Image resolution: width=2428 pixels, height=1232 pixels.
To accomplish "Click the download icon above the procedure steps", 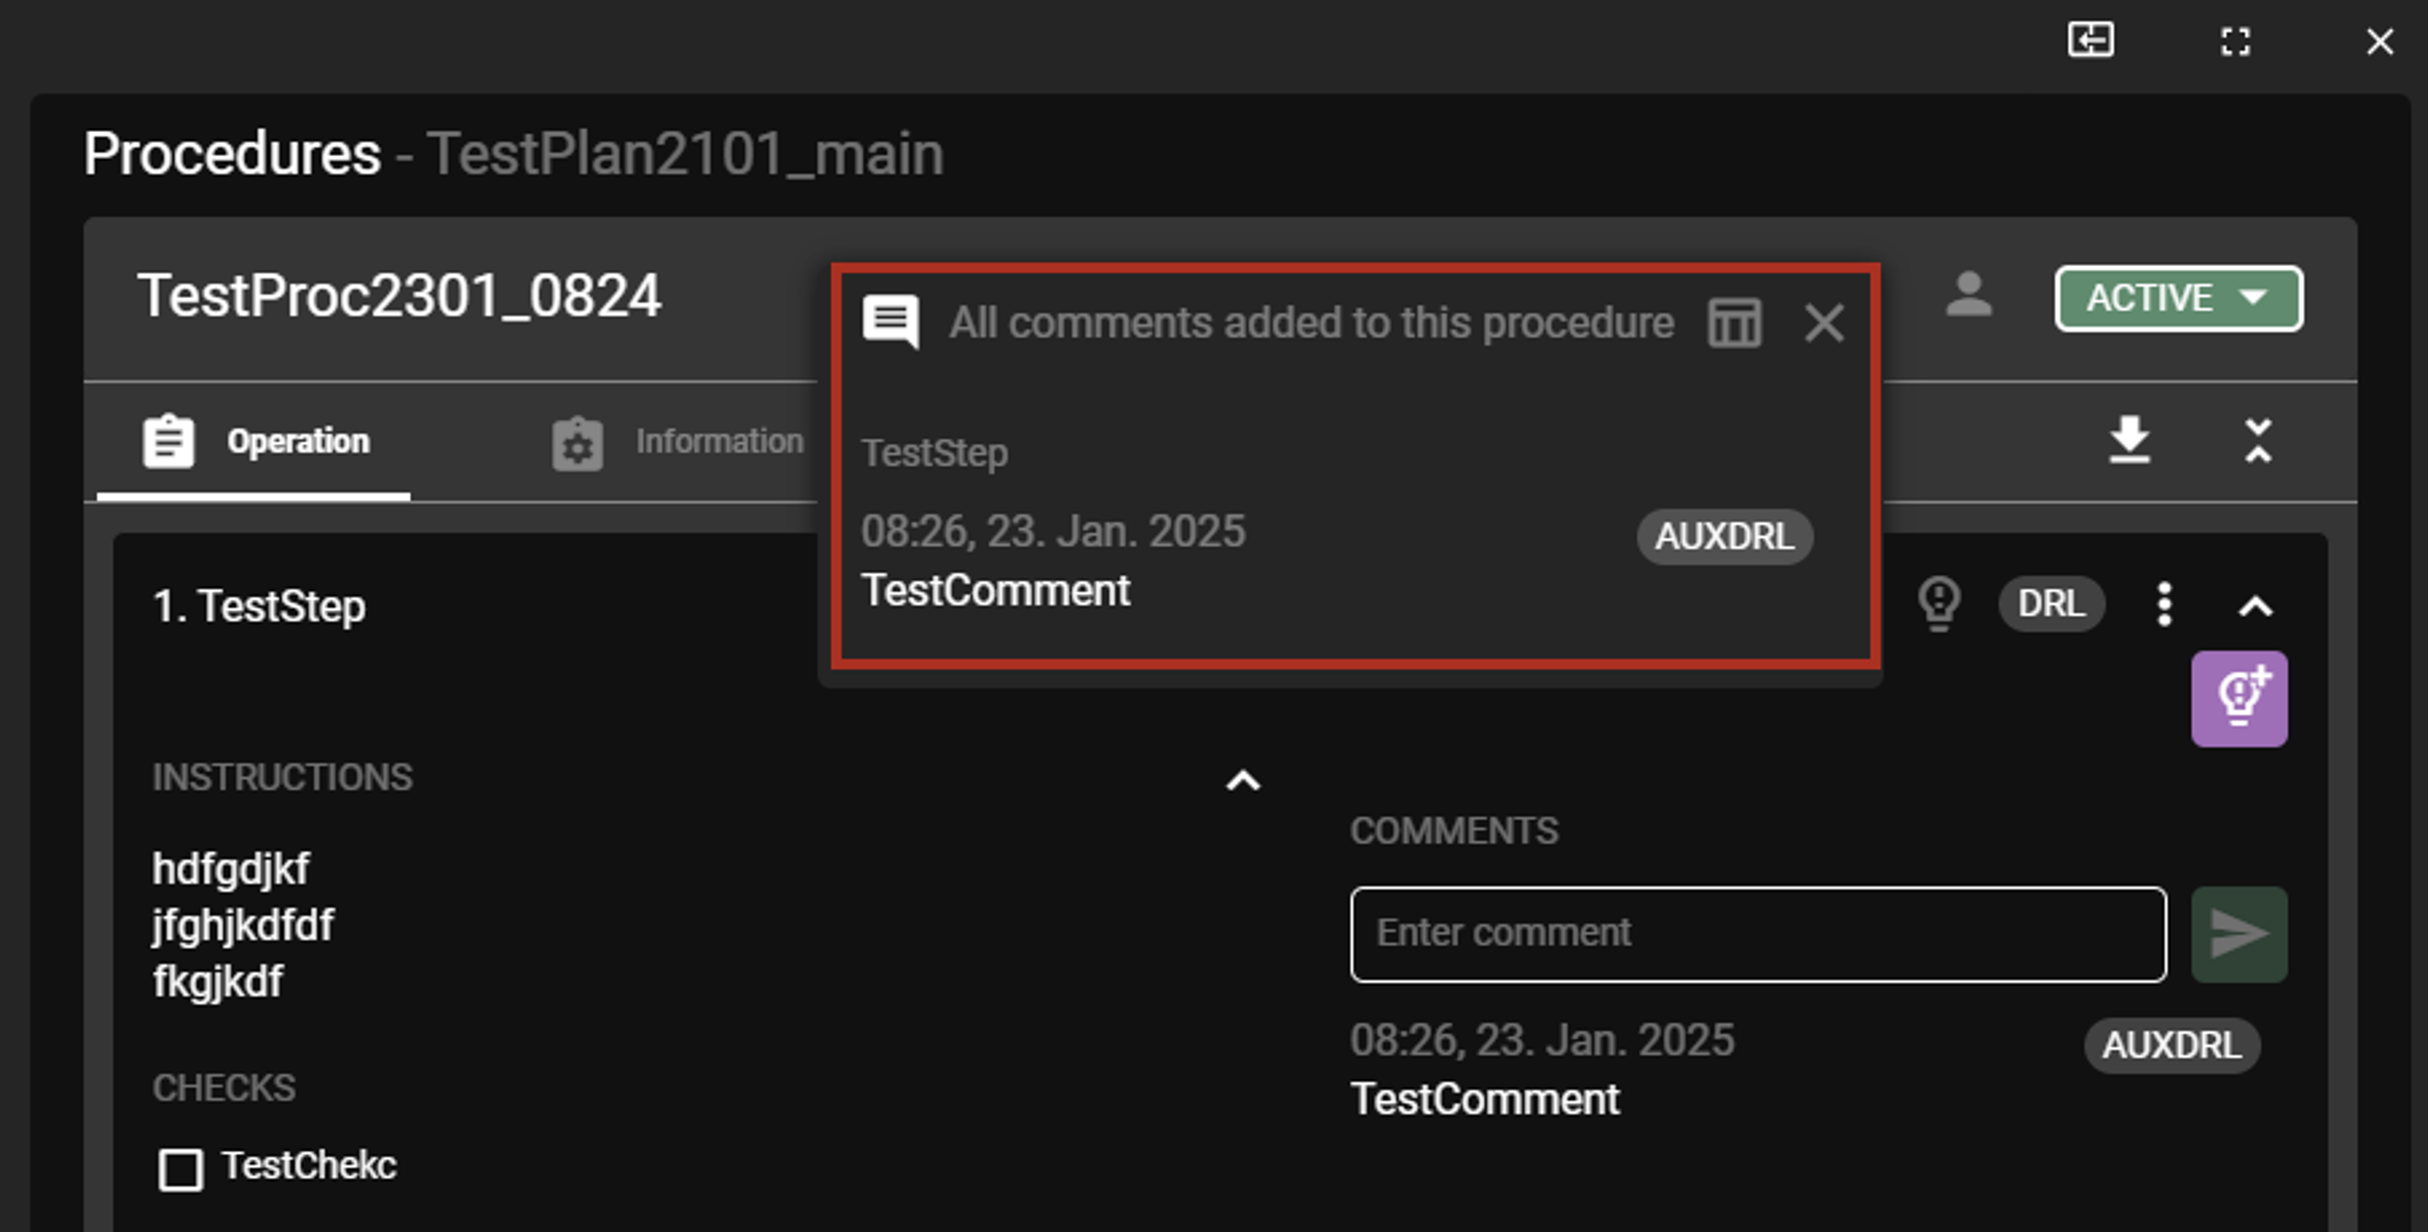I will 2128,440.
